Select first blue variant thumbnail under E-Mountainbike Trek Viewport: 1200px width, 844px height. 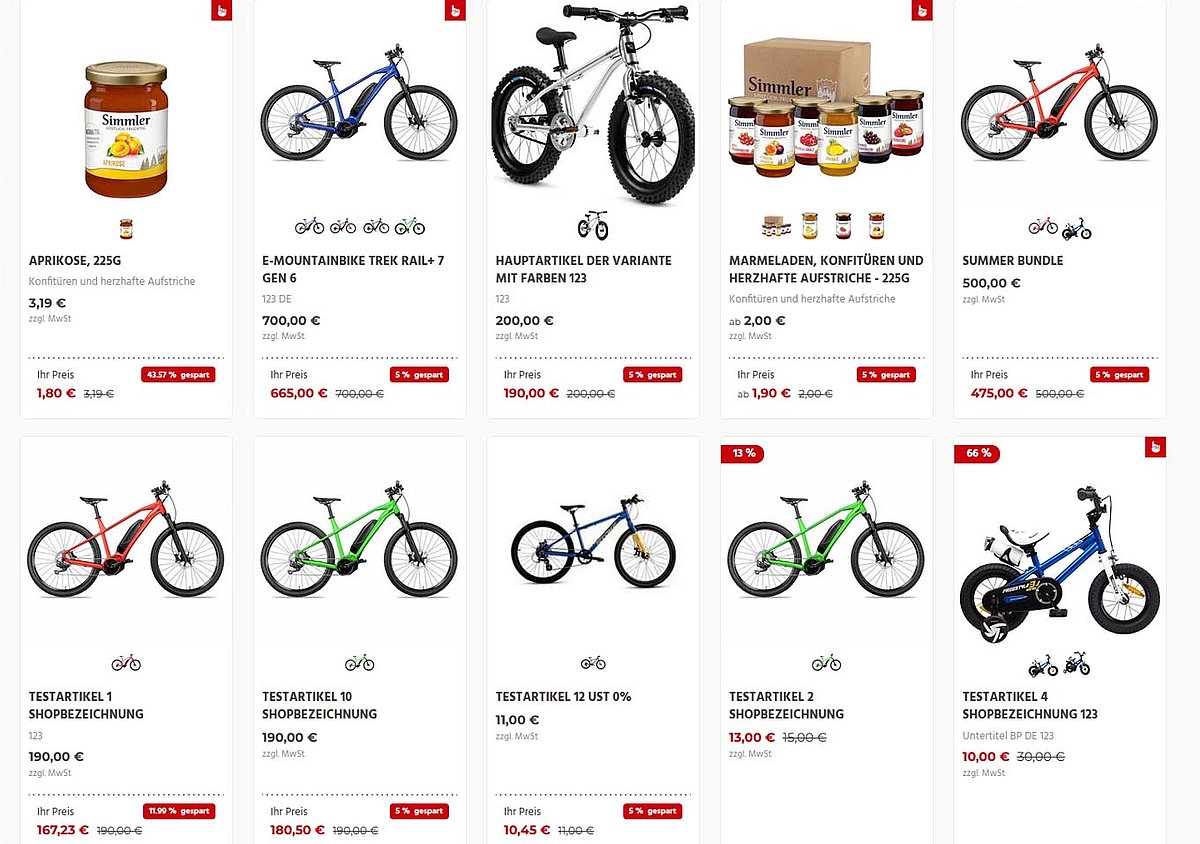pos(309,227)
